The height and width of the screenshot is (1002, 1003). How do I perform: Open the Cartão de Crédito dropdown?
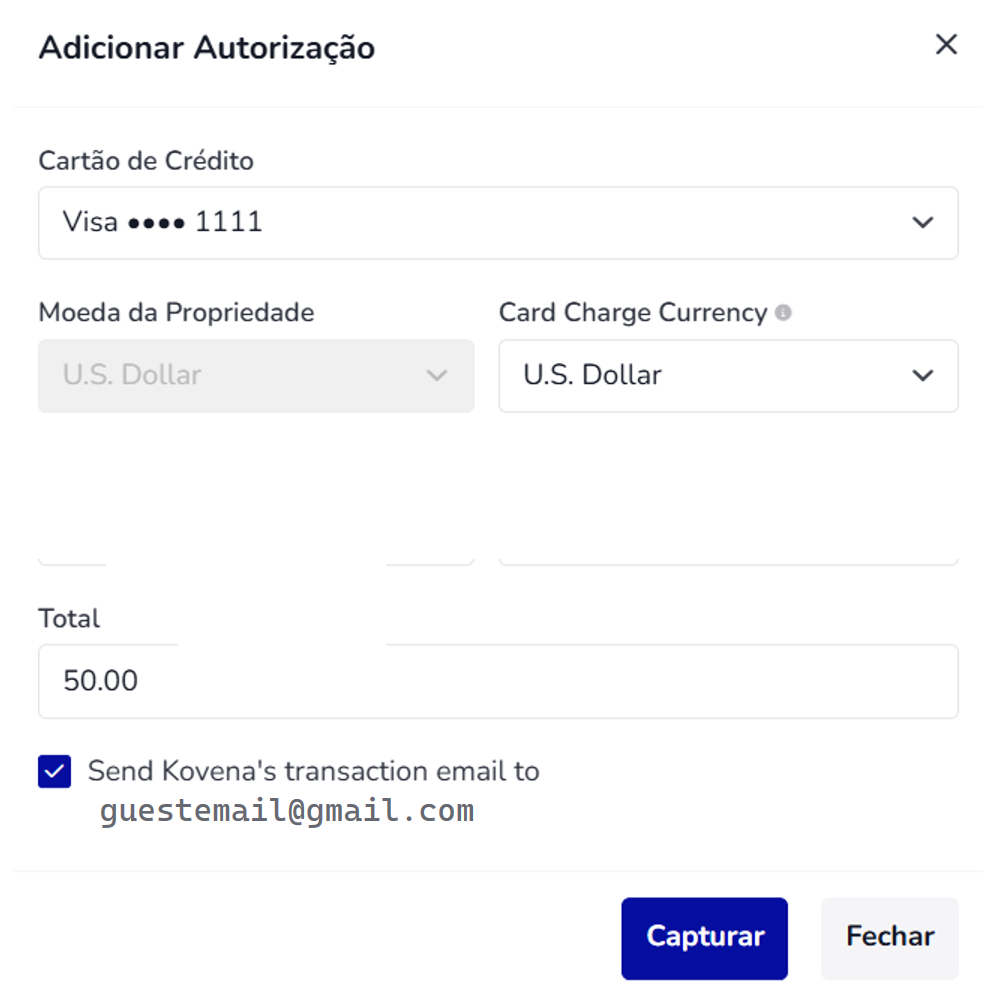click(497, 222)
